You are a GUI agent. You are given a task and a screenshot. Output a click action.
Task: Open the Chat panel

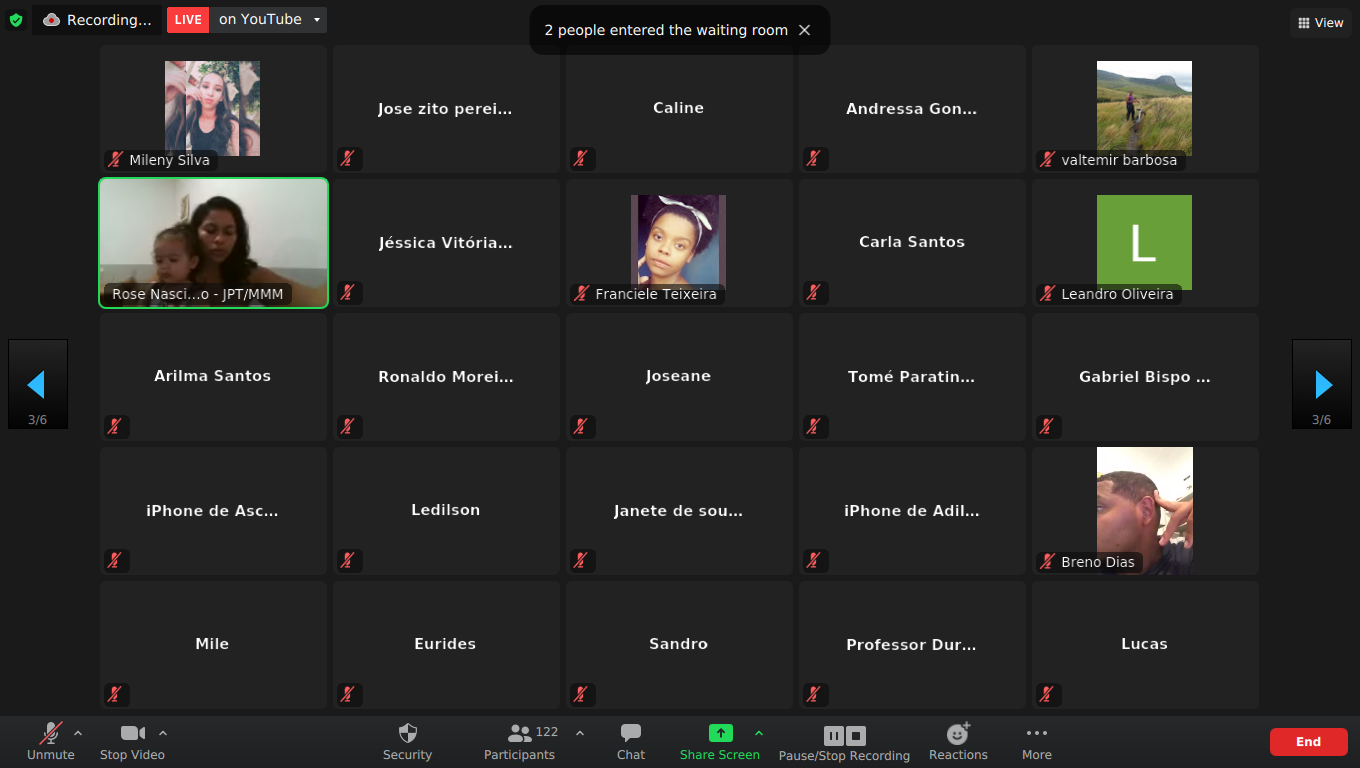coord(631,742)
